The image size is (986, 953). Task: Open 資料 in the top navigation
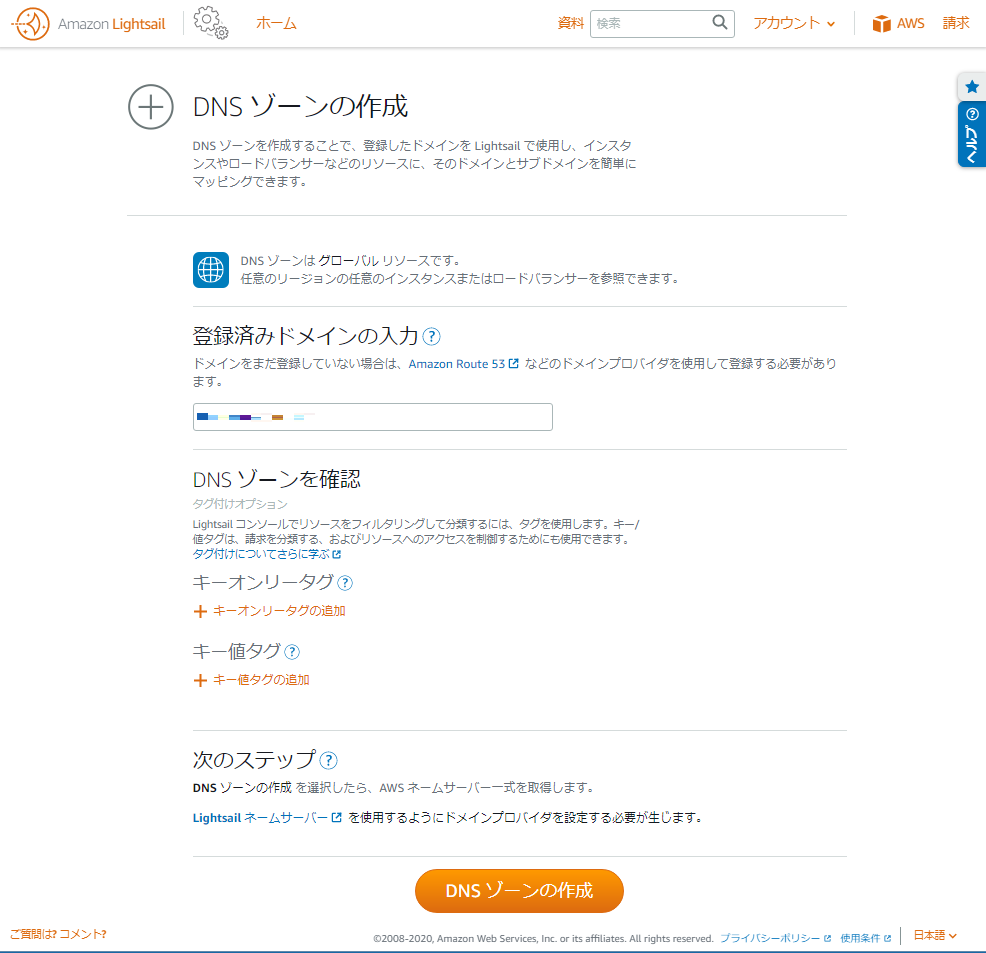[570, 23]
